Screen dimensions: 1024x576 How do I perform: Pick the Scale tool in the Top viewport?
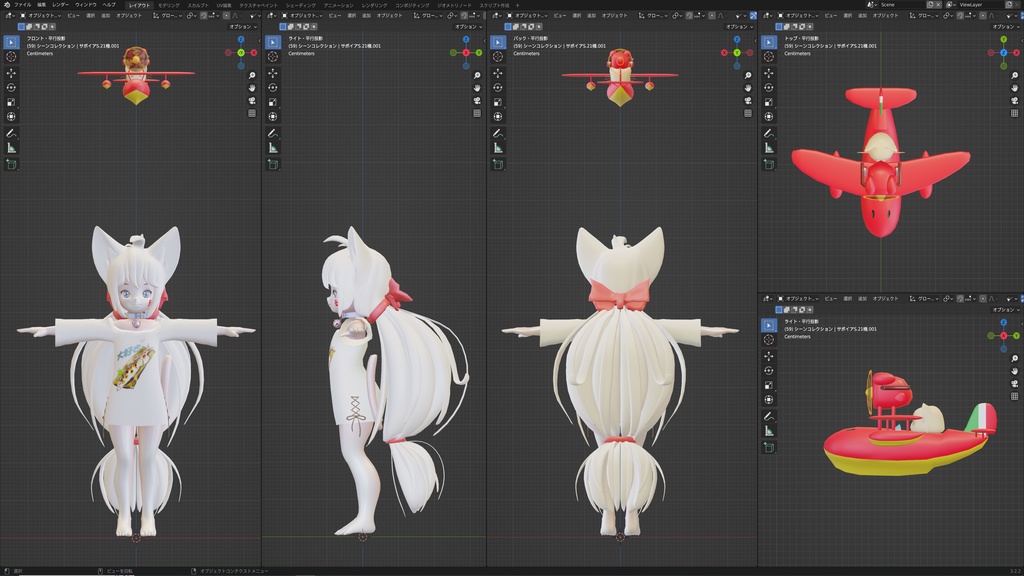(769, 102)
